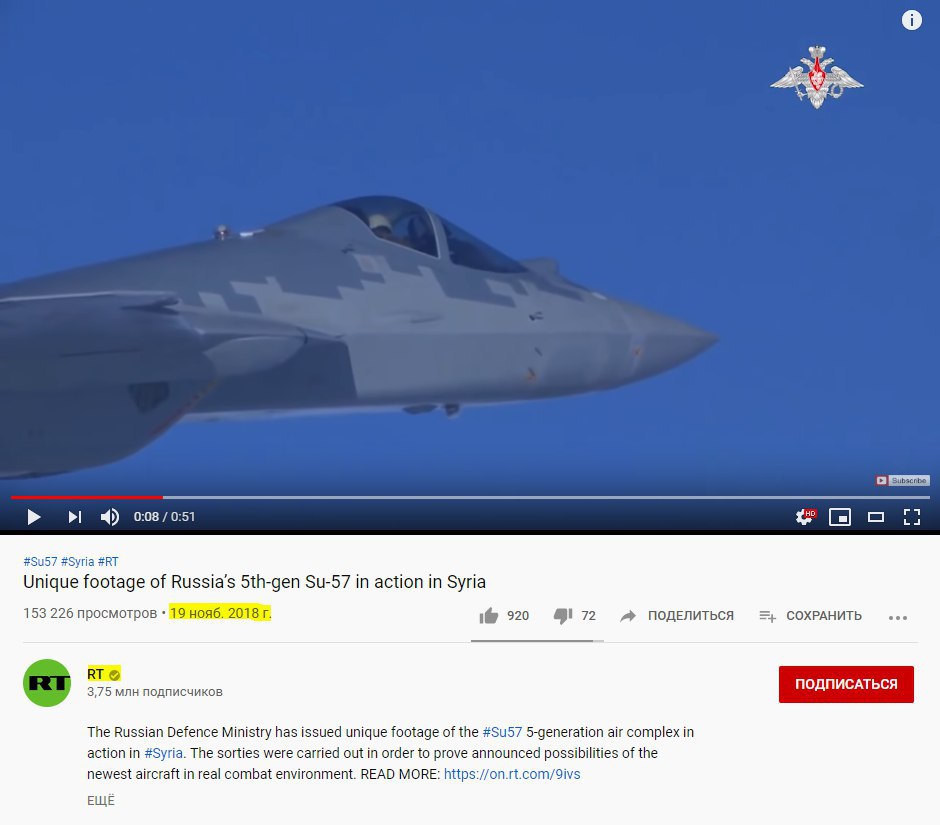Subscribe using the ПОДПИСАТЬСЯ button
The height and width of the screenshot is (825, 940).
click(x=846, y=684)
